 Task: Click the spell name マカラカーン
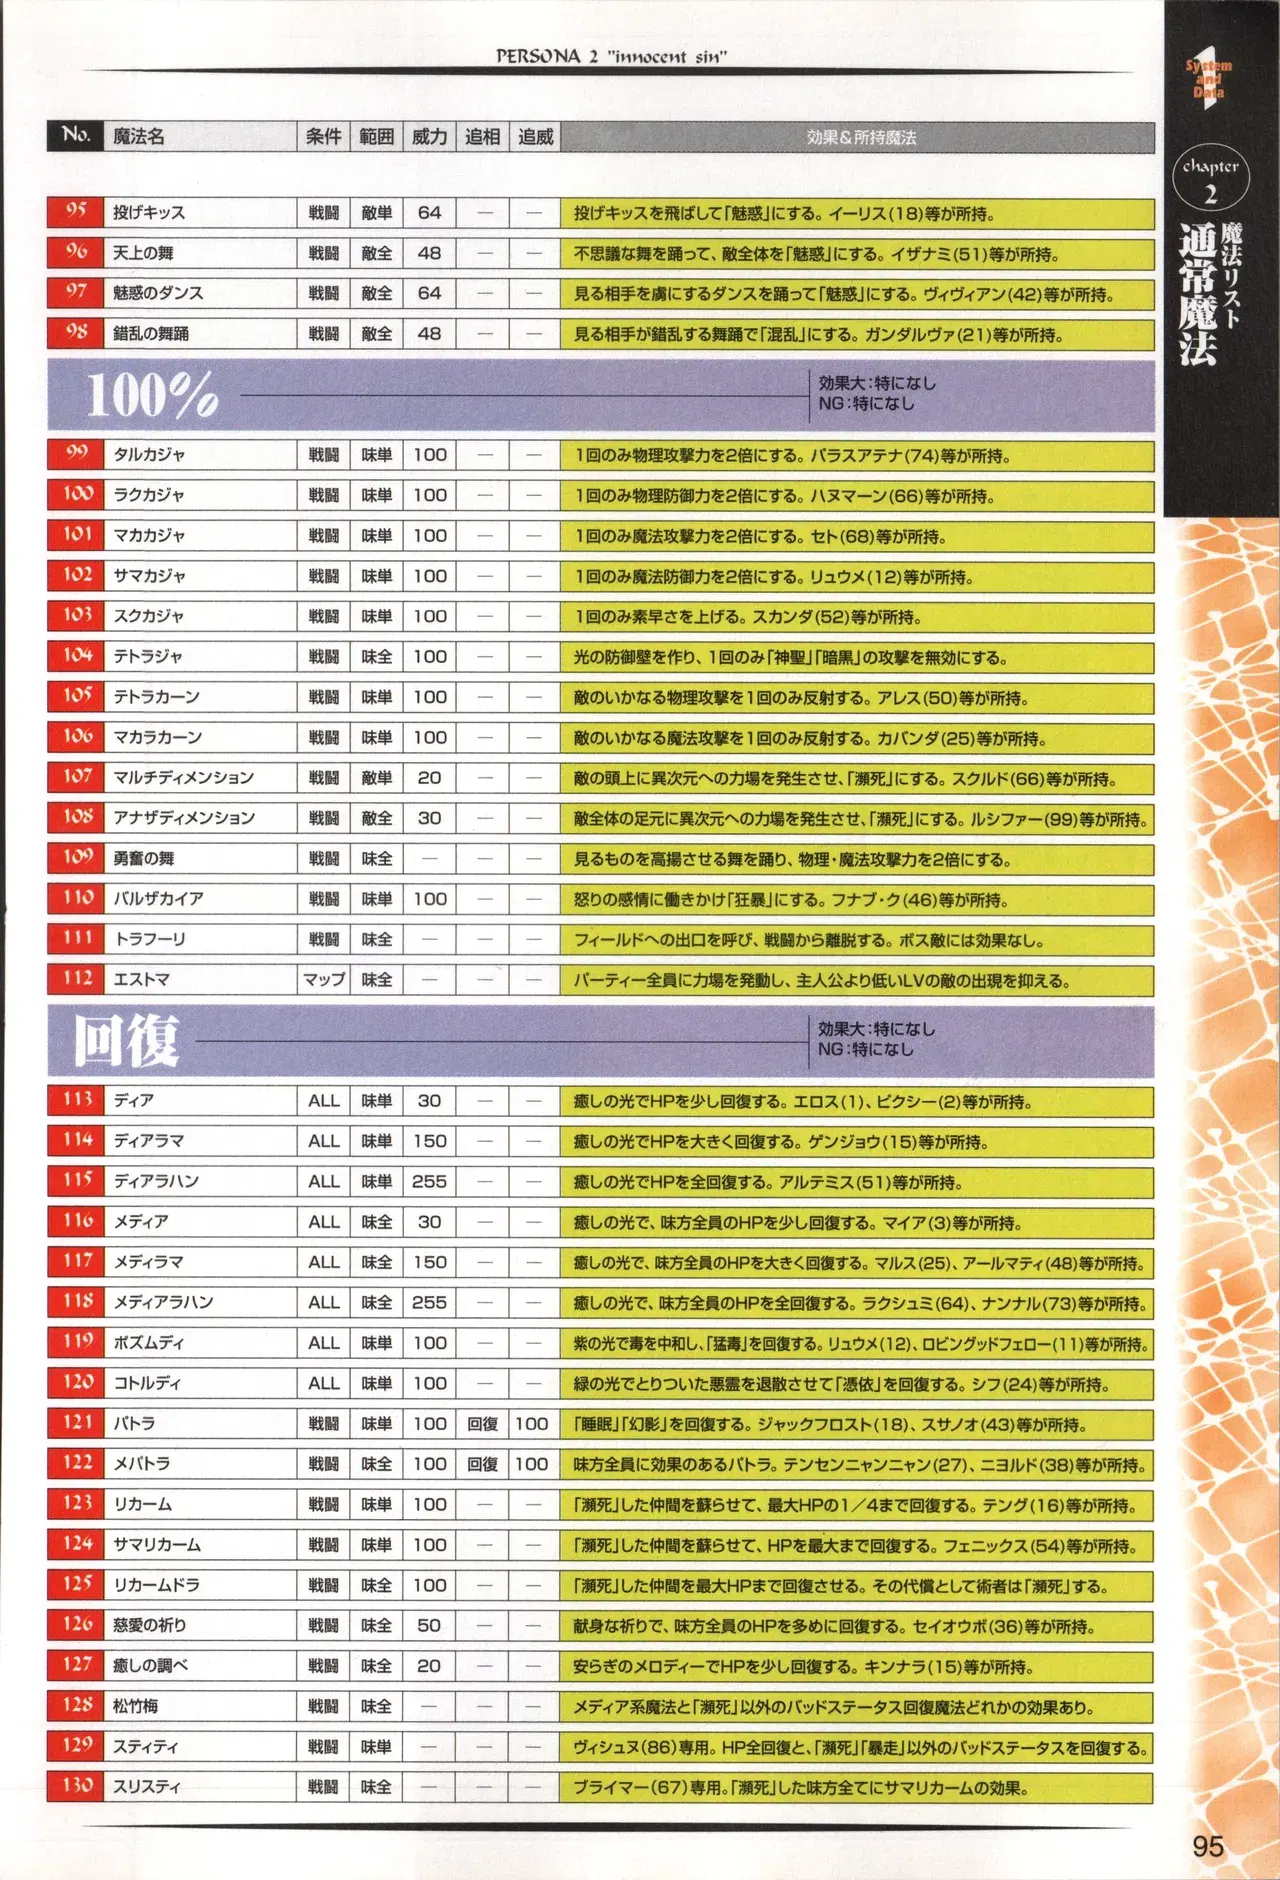(x=157, y=738)
